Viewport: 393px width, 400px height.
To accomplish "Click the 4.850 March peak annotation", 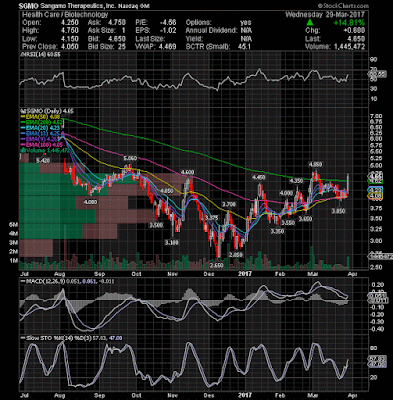I will tap(315, 164).
